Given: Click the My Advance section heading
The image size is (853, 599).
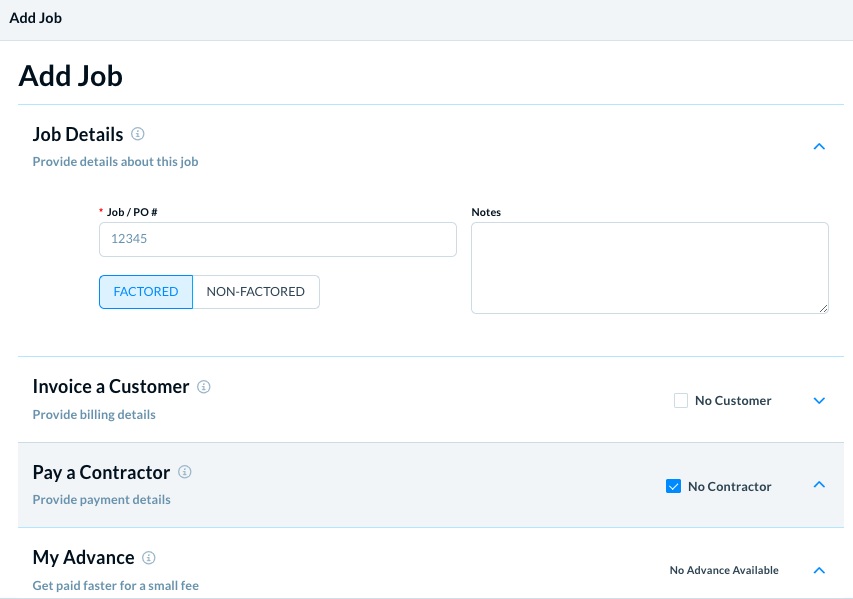Looking at the screenshot, I should point(83,557).
